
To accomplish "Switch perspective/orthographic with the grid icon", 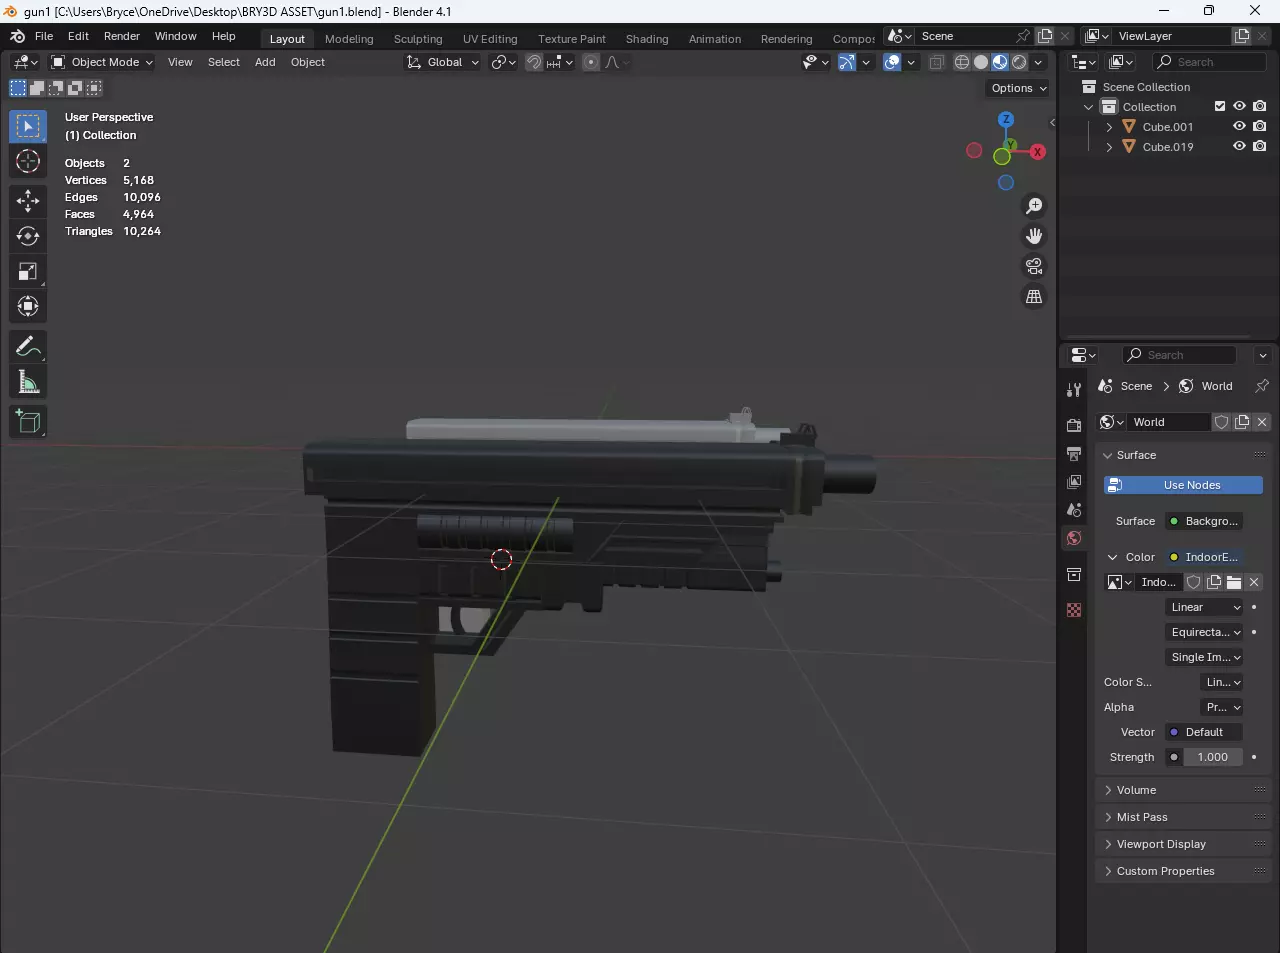I will (1034, 296).
